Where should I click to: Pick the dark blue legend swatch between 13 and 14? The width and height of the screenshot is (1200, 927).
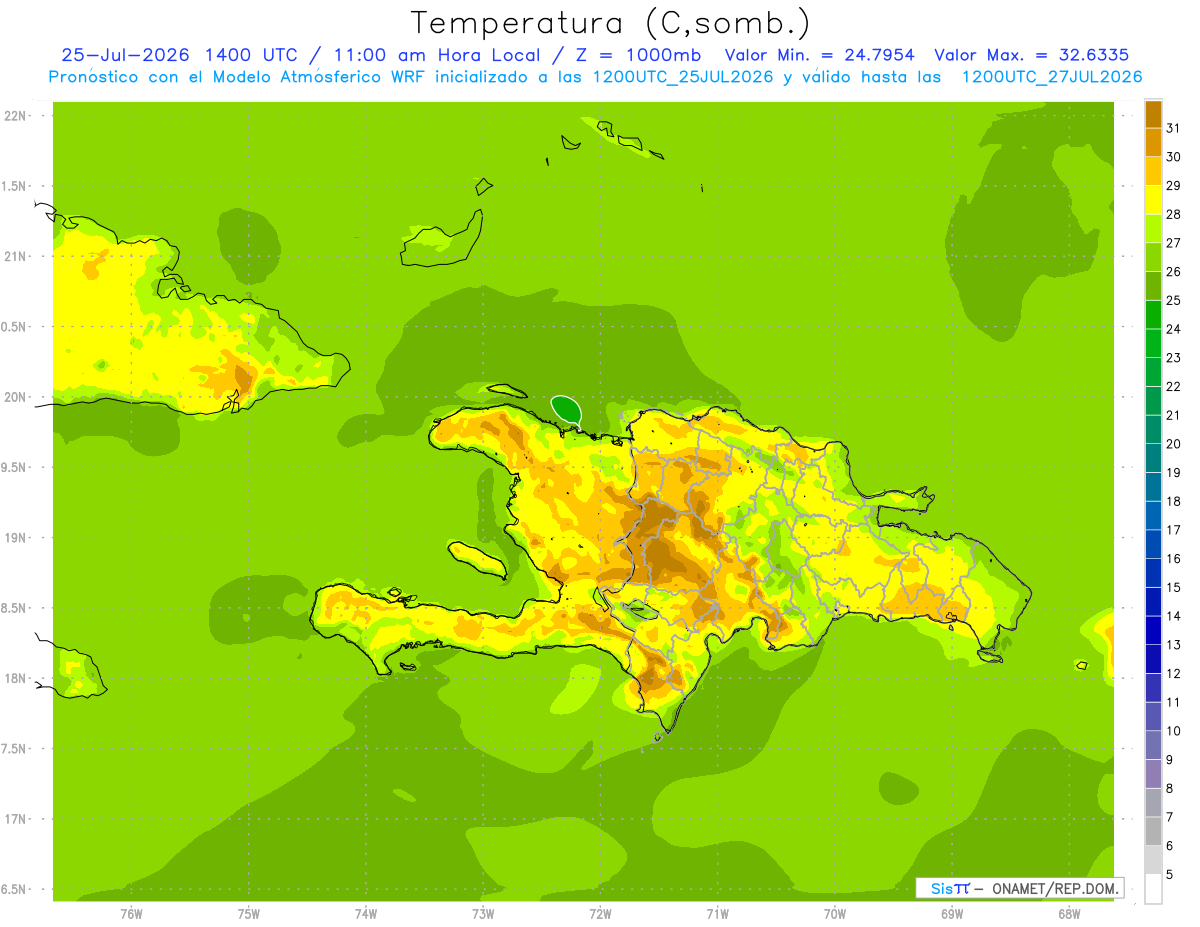pos(1153,630)
